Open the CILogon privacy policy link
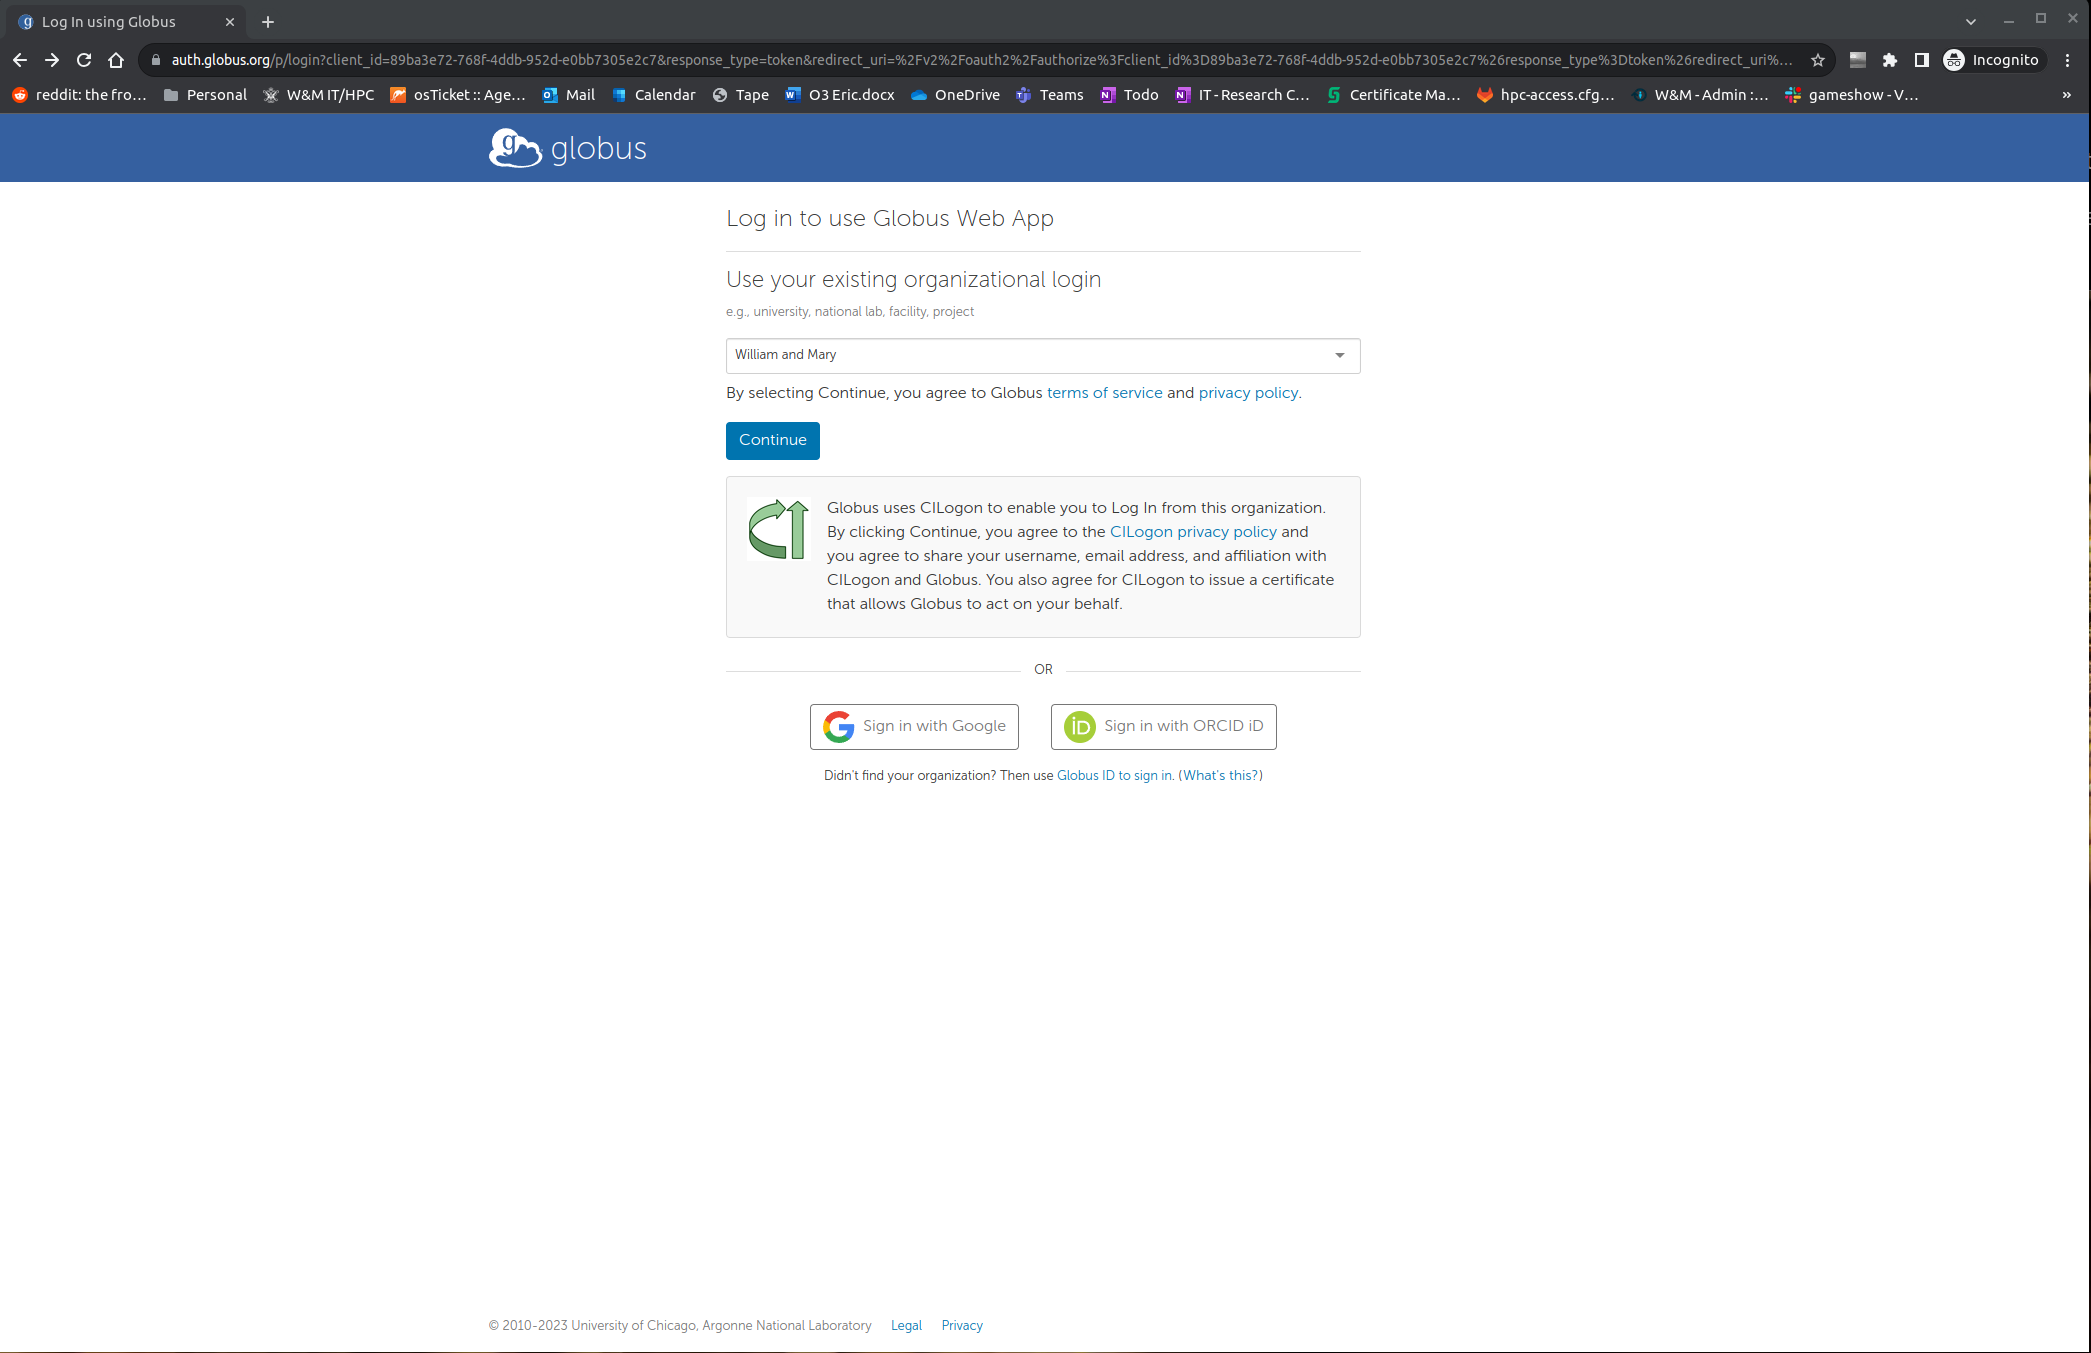This screenshot has width=2091, height=1353. (1193, 532)
